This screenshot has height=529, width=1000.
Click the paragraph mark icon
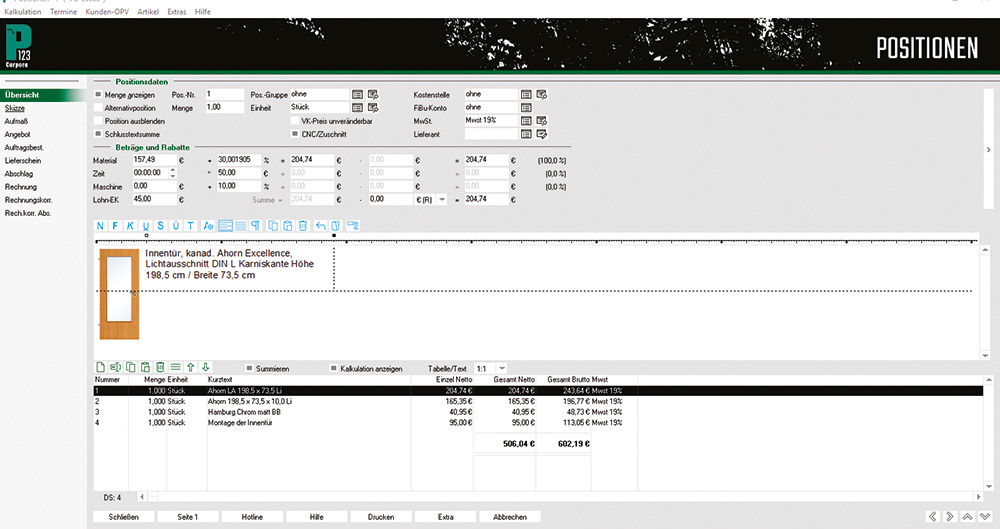tap(255, 225)
